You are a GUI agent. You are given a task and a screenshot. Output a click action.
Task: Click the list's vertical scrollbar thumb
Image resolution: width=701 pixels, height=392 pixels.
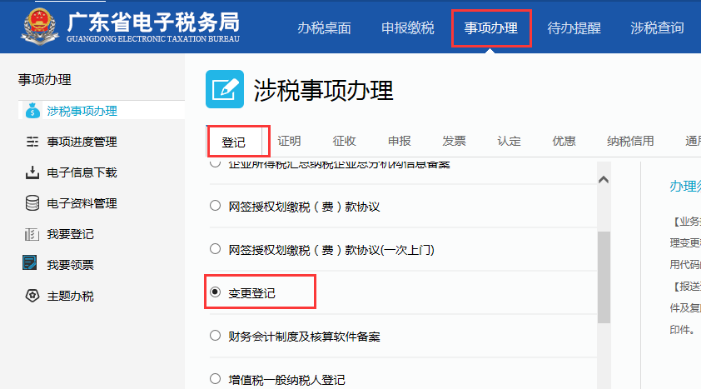(604, 277)
